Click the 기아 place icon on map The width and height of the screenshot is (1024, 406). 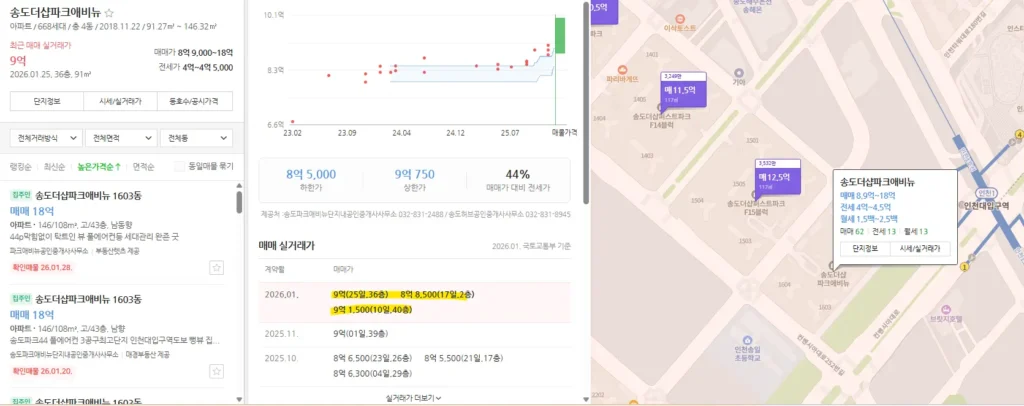tap(739, 72)
